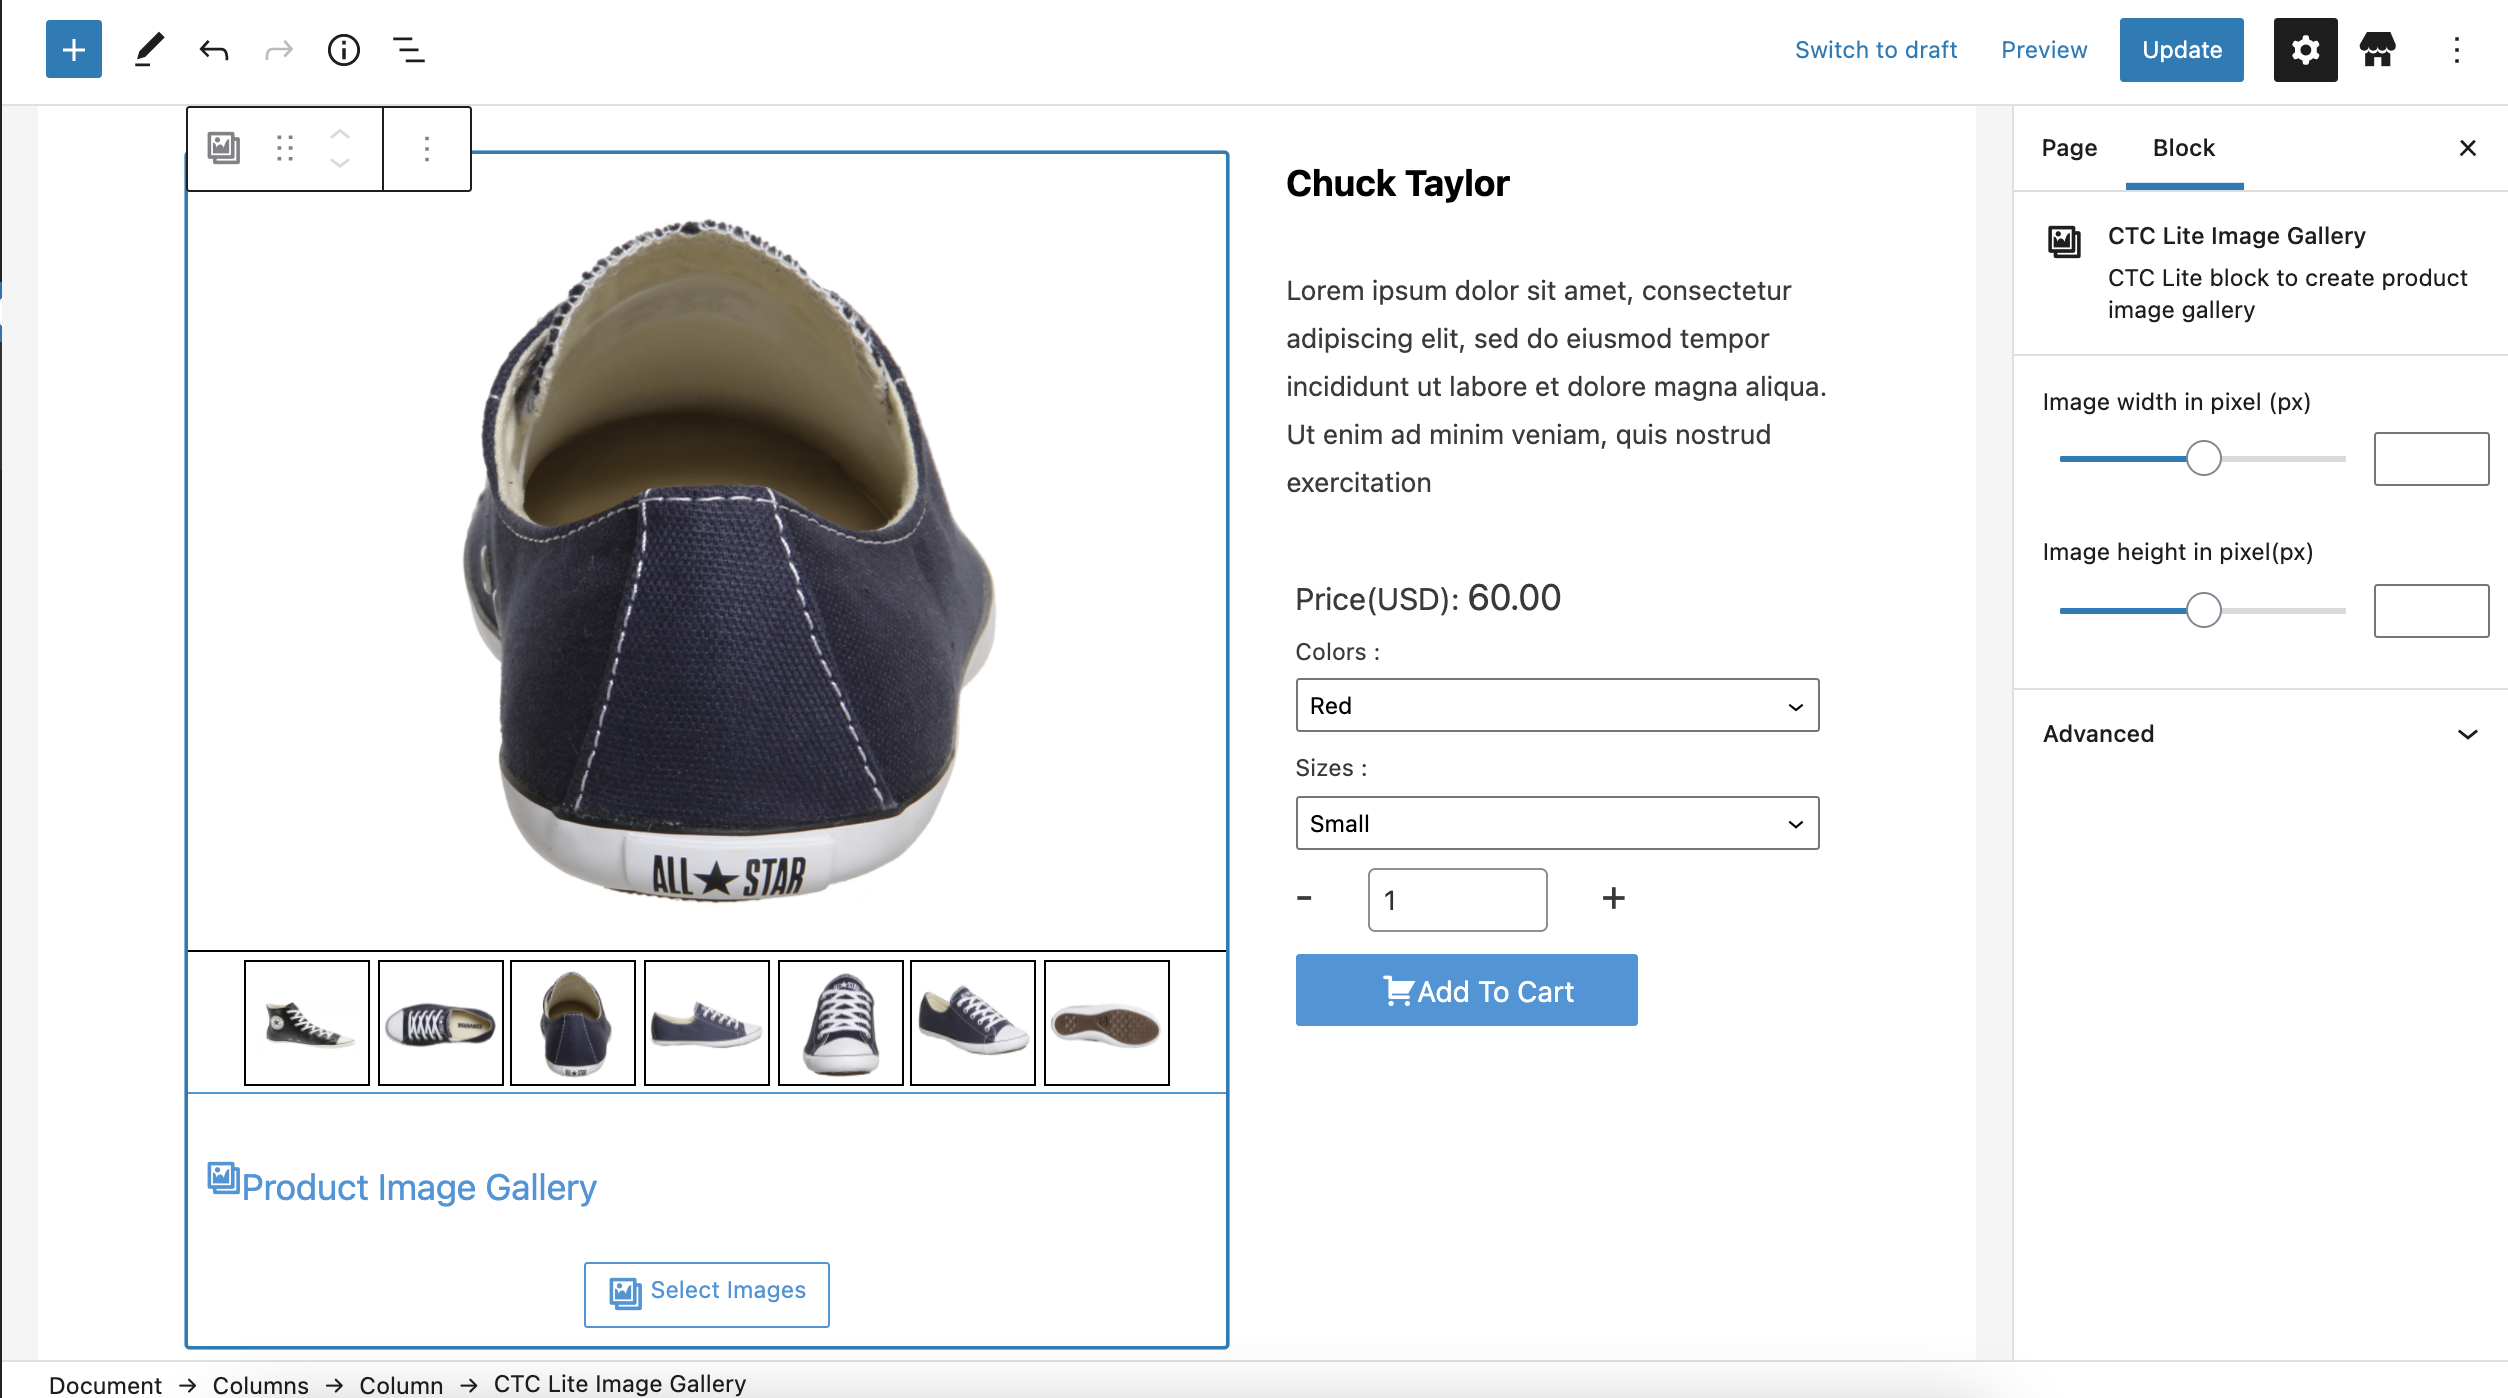Decrease quantity with the minus button

click(x=1304, y=898)
